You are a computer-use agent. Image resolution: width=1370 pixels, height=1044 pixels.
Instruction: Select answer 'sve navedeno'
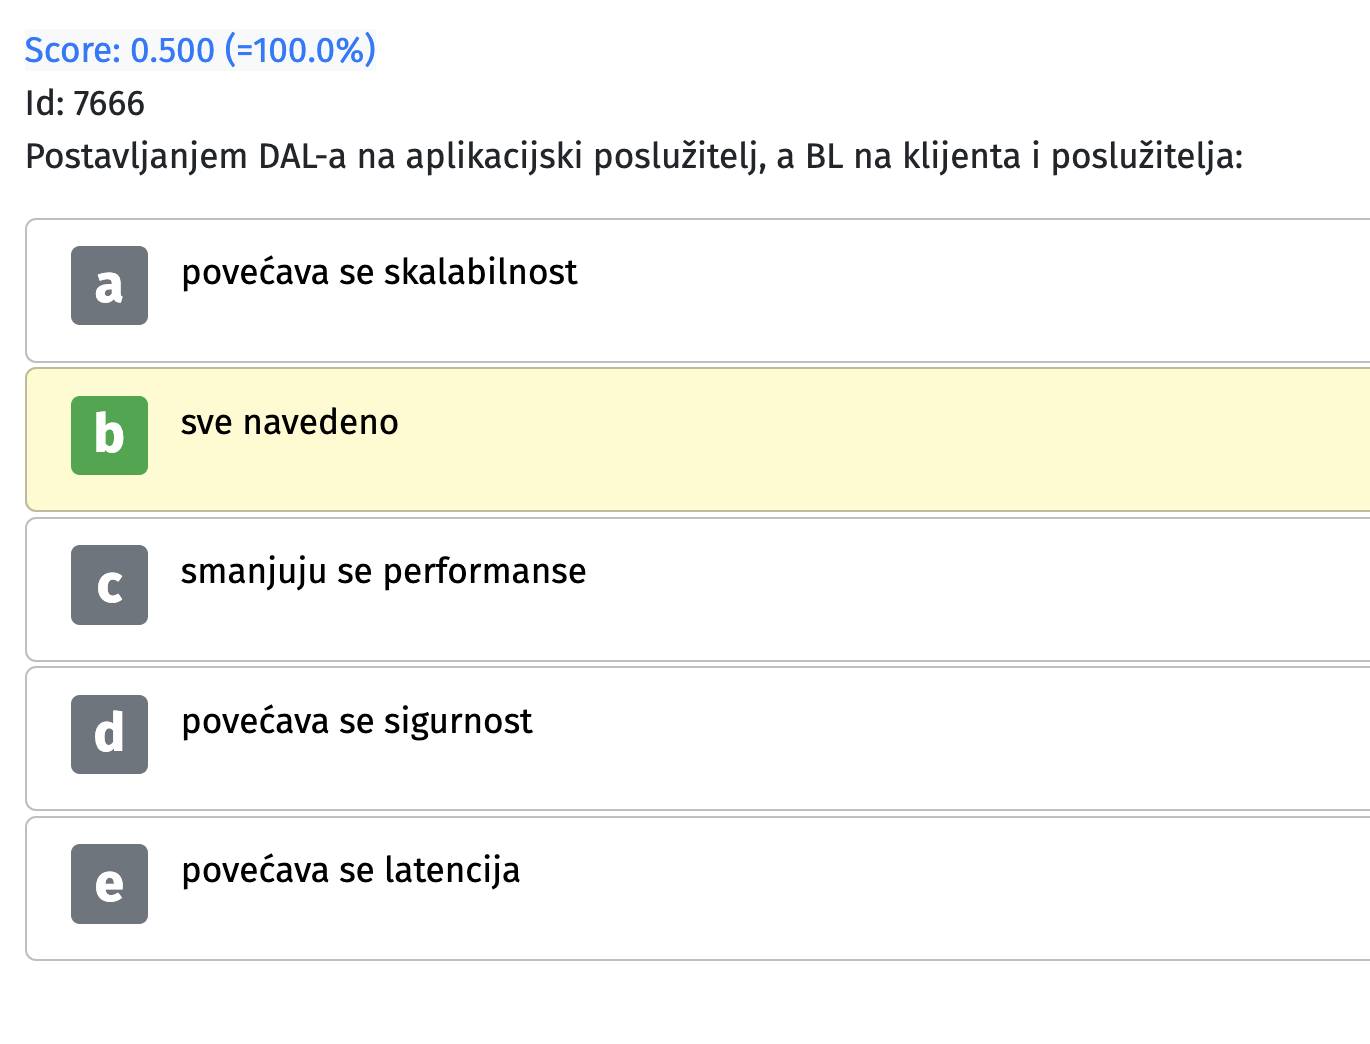290,422
